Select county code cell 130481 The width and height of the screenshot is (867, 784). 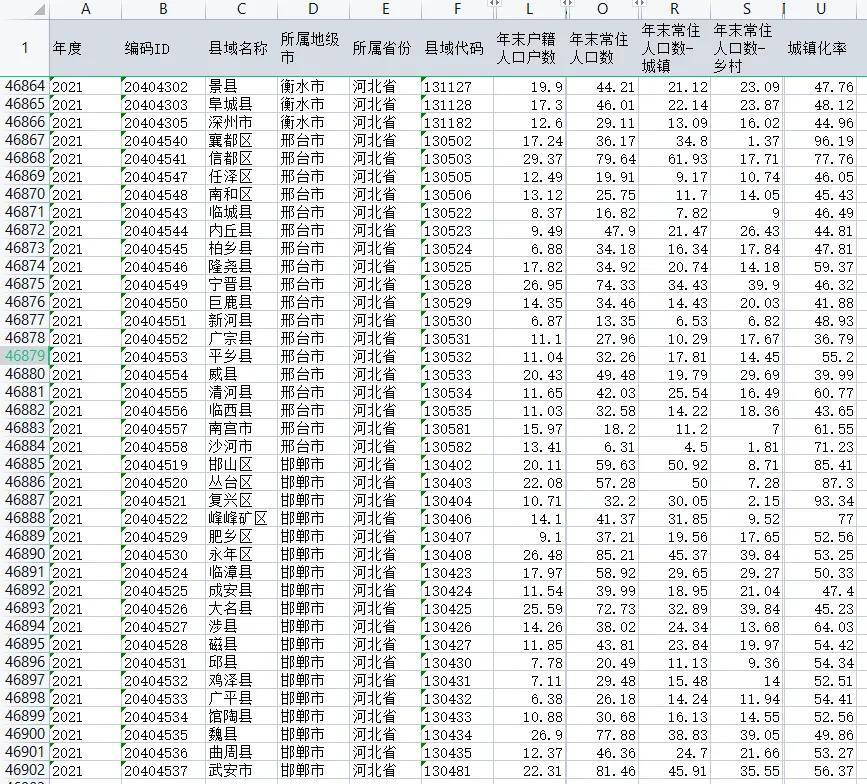(x=457, y=770)
